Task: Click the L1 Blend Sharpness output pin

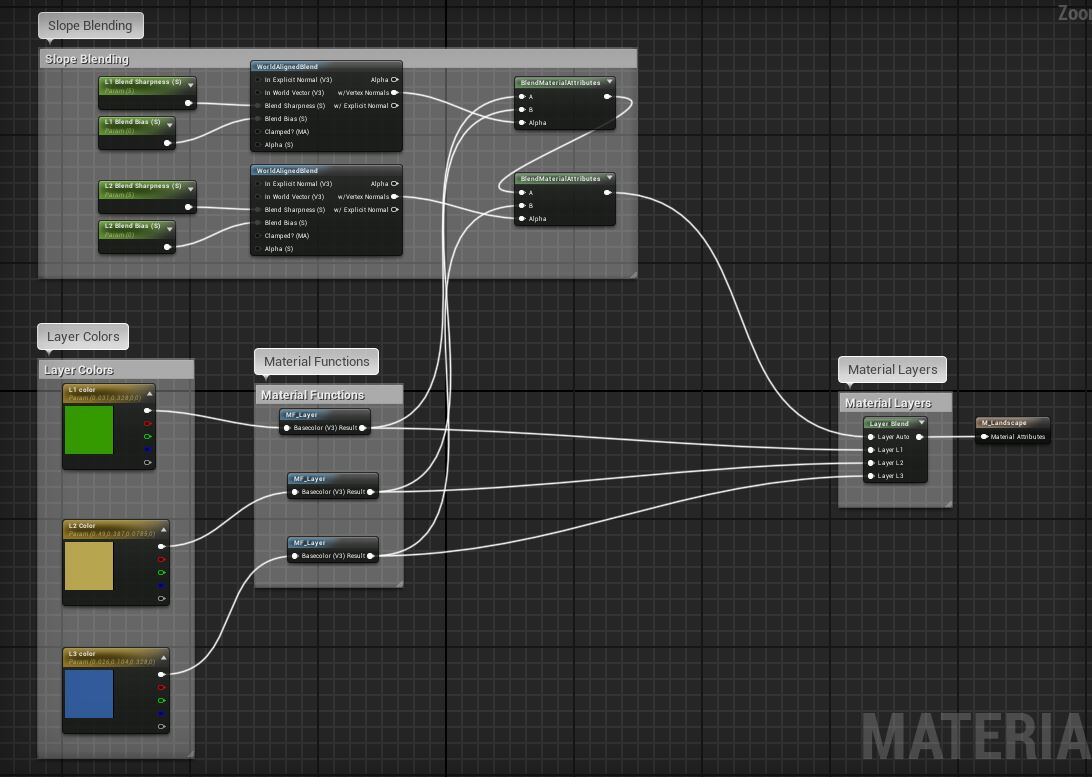Action: (x=188, y=103)
